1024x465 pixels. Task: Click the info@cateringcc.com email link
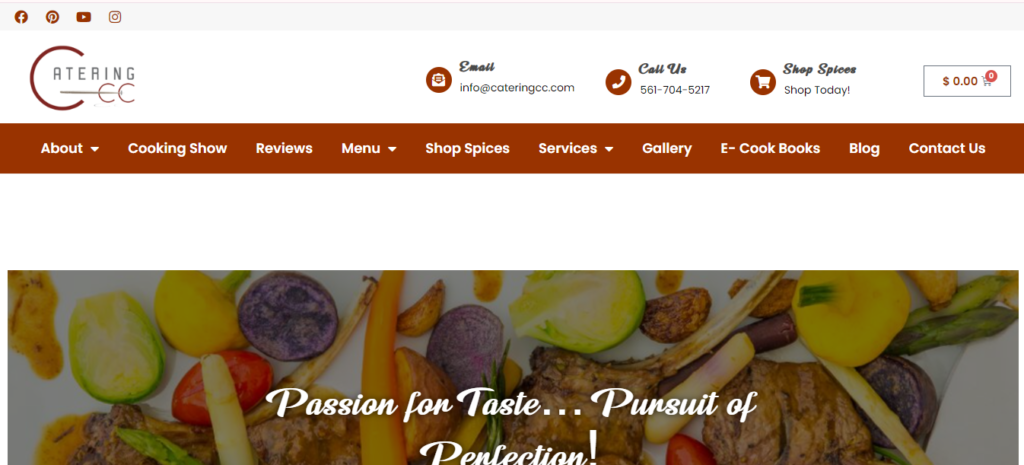(517, 88)
